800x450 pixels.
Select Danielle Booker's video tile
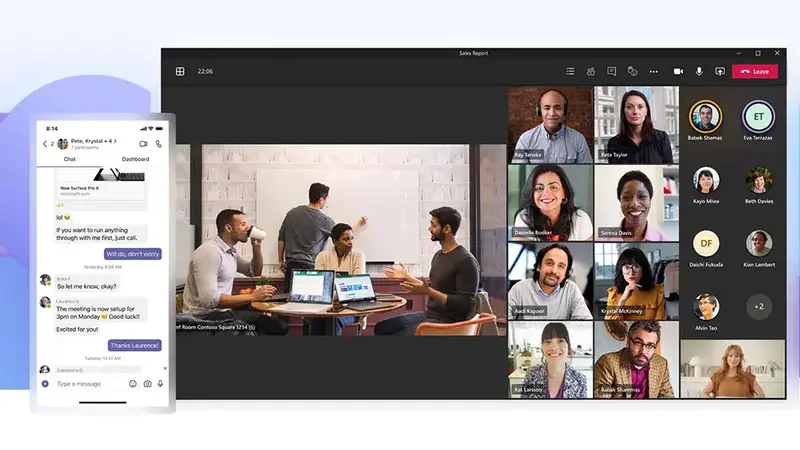[551, 203]
